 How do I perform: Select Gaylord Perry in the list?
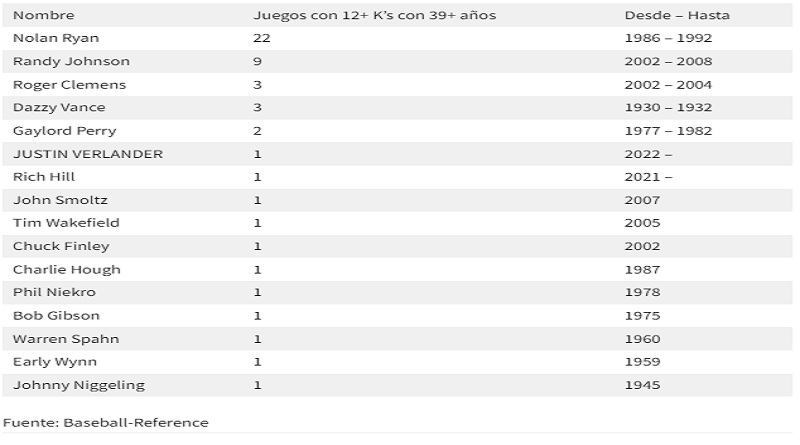click(64, 131)
